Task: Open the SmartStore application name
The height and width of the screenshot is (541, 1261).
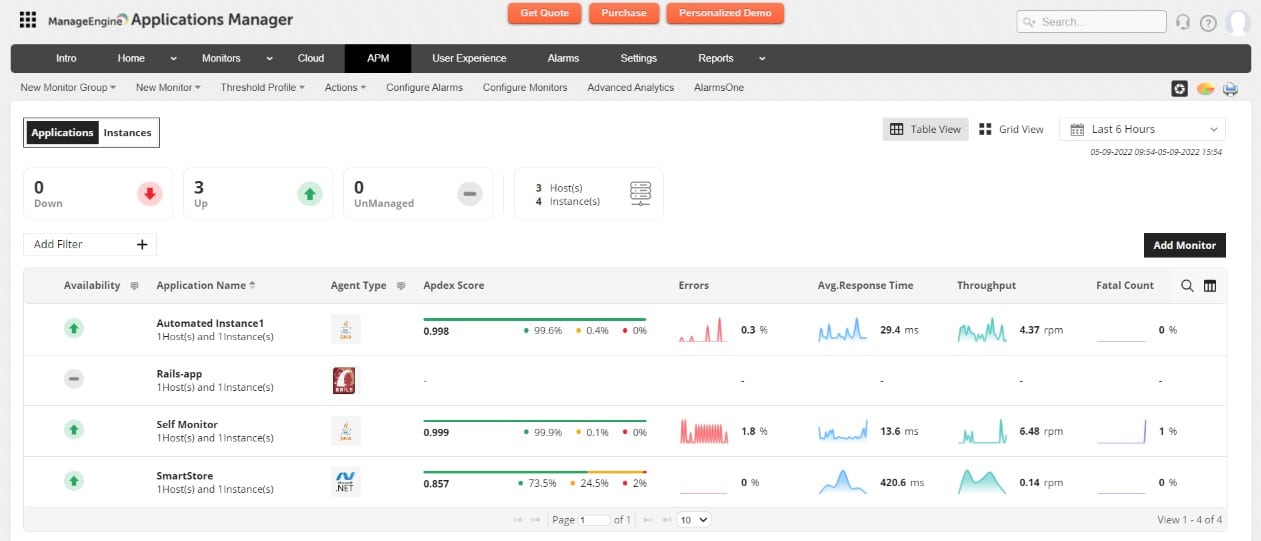Action: [185, 476]
